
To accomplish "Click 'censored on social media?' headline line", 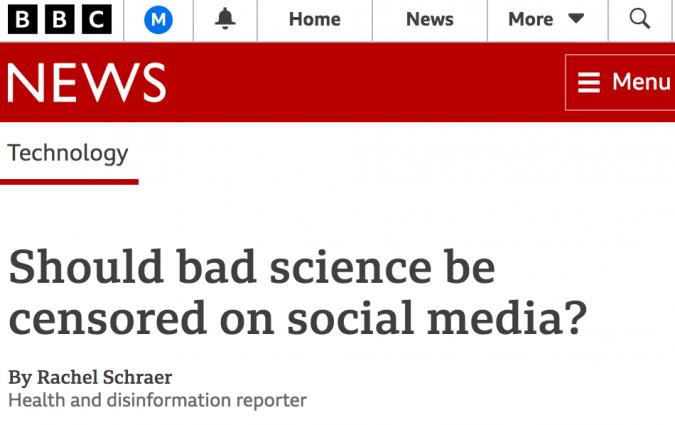I will click(x=296, y=317).
